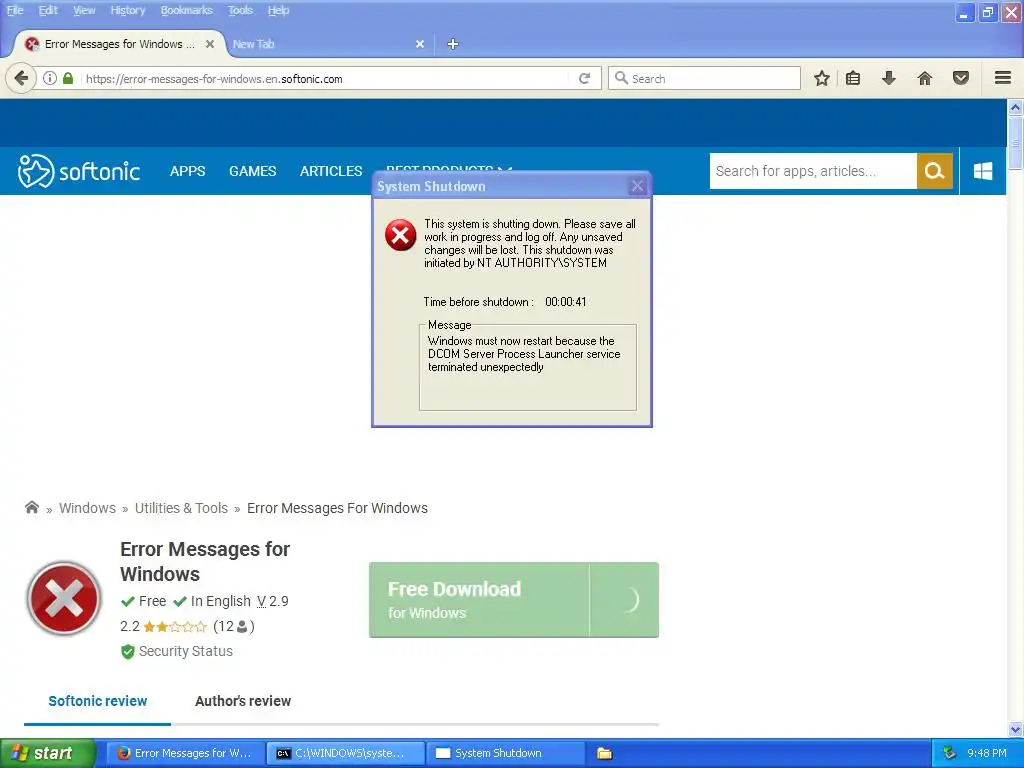This screenshot has width=1024, height=768.
Task: Show bookmarks list icon in toolbar
Action: pyautogui.click(x=853, y=78)
